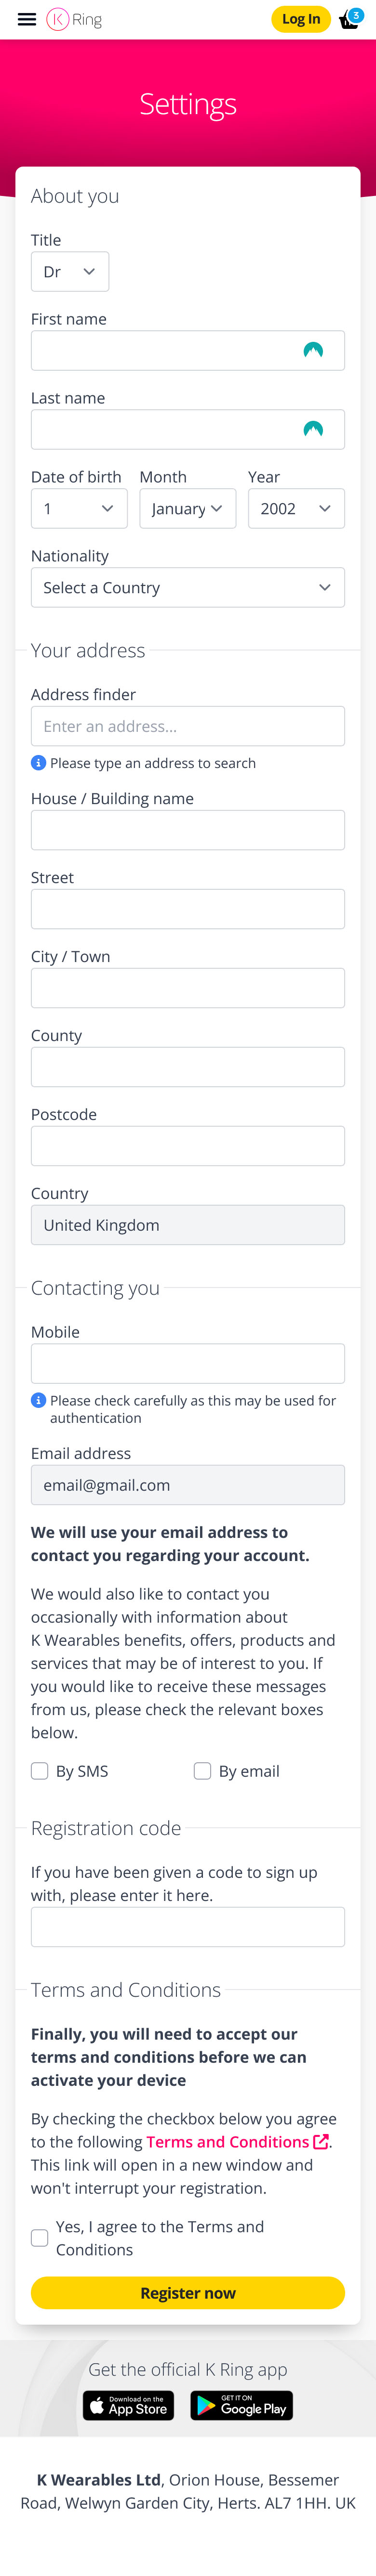Tick the By SMS checkbox
This screenshot has width=376, height=2576.
pyautogui.click(x=40, y=1771)
